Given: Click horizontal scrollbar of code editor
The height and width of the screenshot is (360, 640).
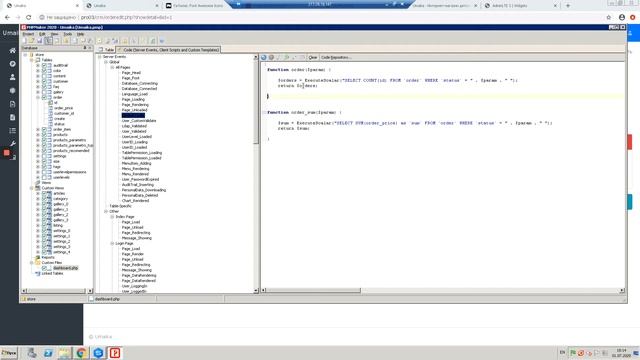Looking at the screenshot, I should (443, 291).
